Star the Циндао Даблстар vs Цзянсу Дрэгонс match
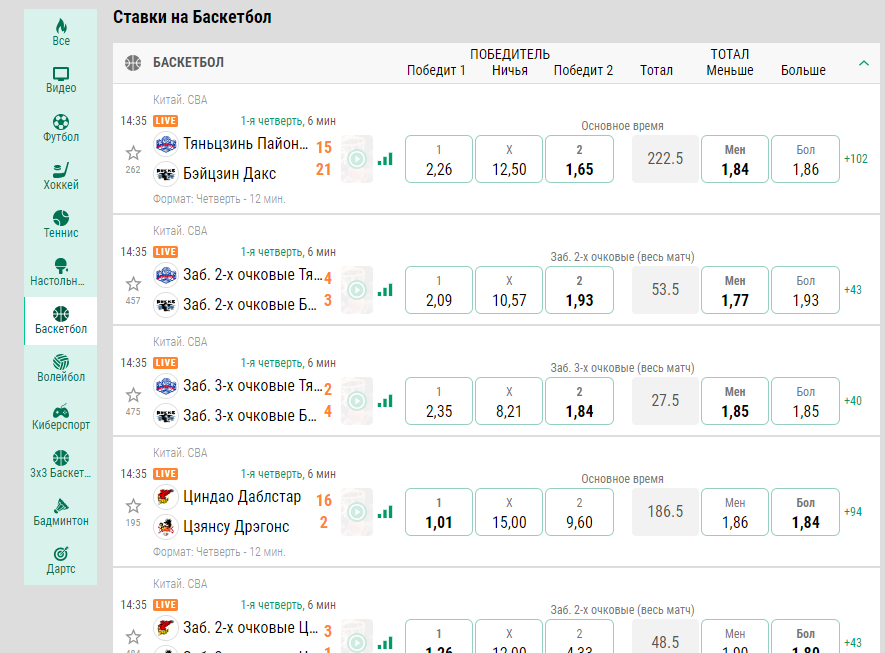The height and width of the screenshot is (653, 885). pyautogui.click(x=133, y=505)
